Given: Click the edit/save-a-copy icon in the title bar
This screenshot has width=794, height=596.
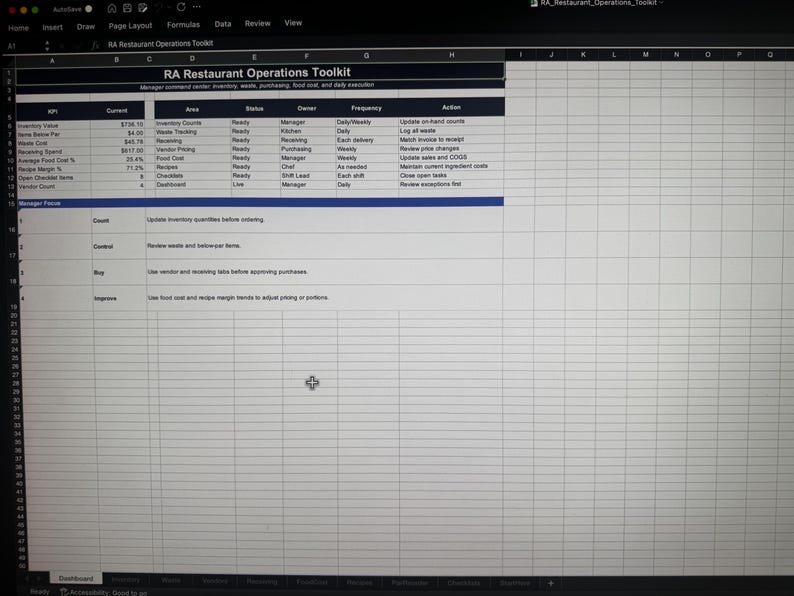Looking at the screenshot, I should click(143, 8).
